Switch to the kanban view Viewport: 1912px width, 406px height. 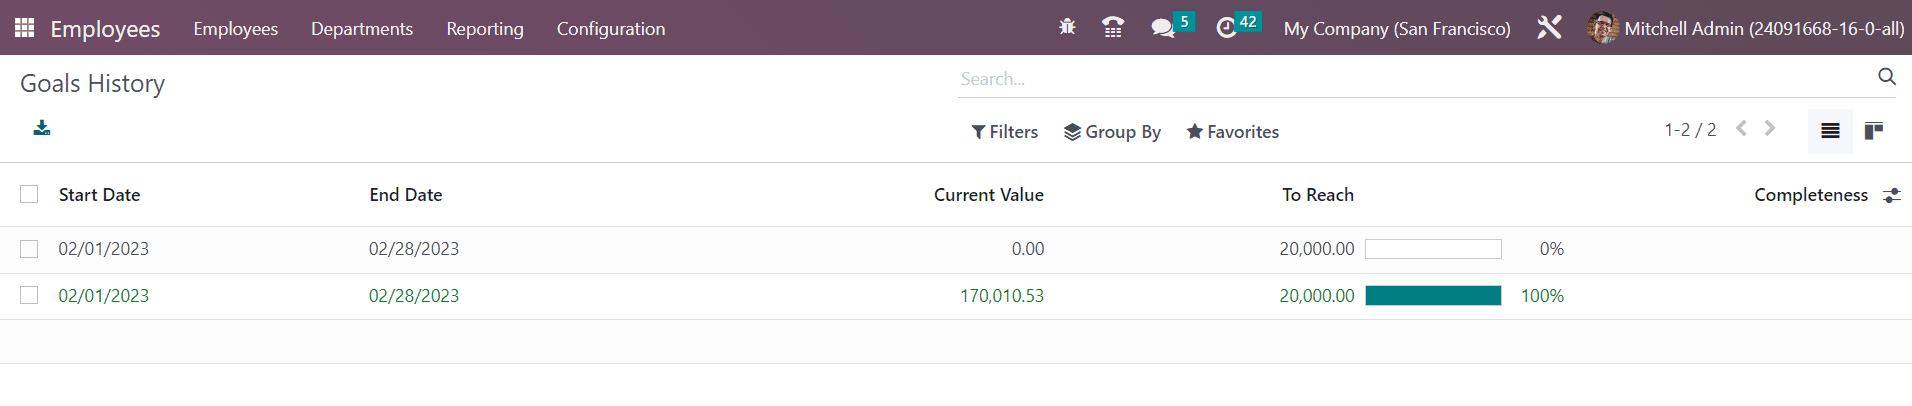[1874, 131]
